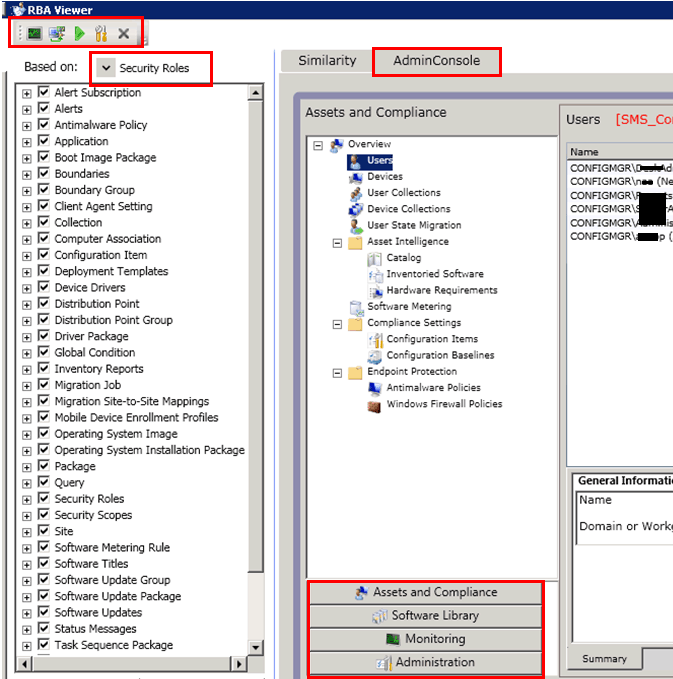Click the Hardware Requirements icon

pyautogui.click(x=375, y=291)
